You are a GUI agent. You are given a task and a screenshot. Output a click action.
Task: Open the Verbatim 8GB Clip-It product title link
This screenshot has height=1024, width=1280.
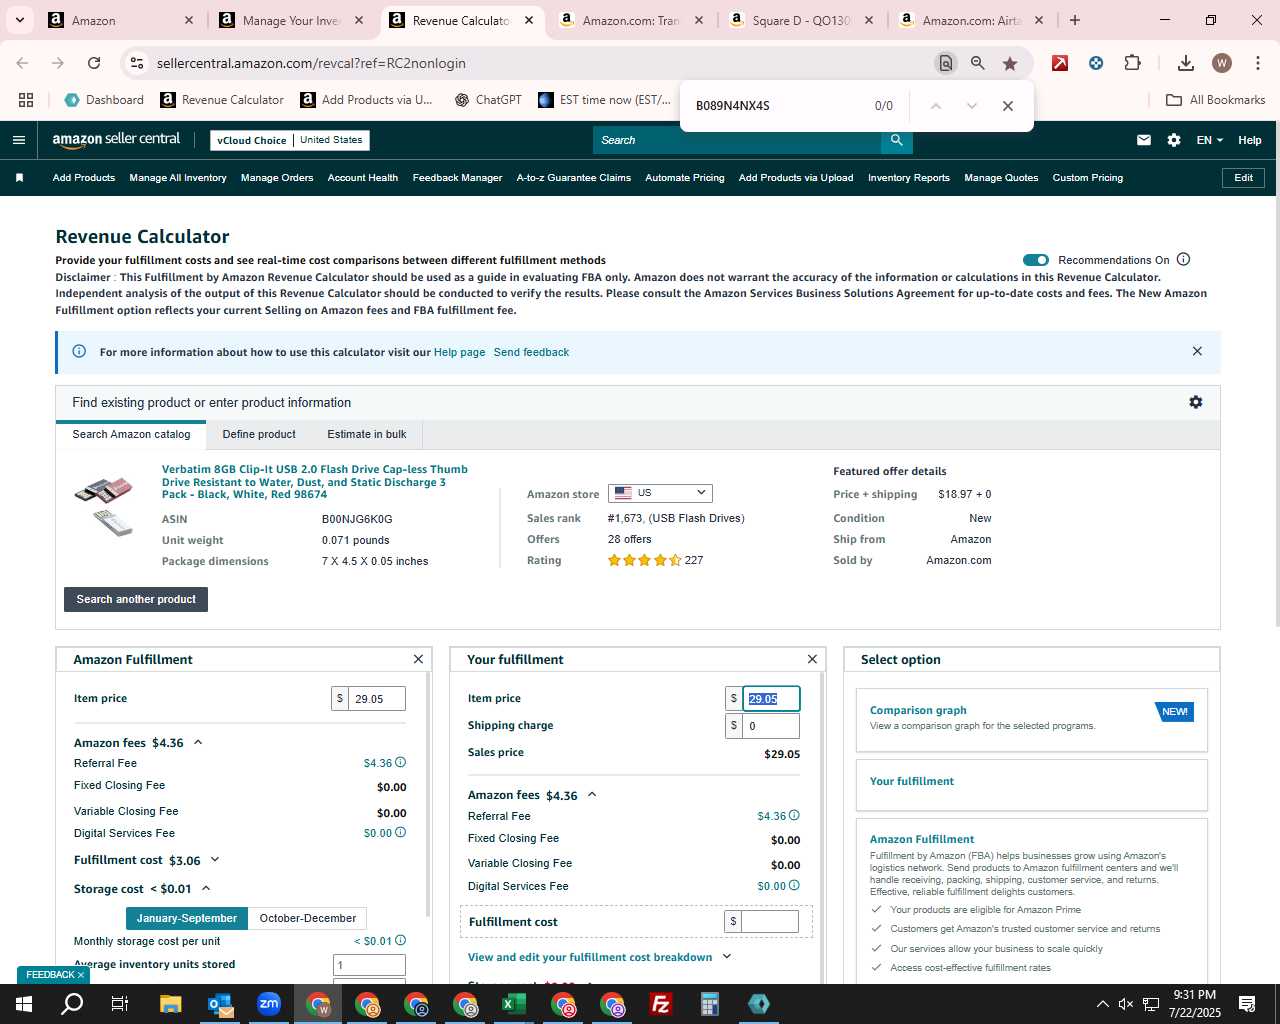(x=315, y=482)
